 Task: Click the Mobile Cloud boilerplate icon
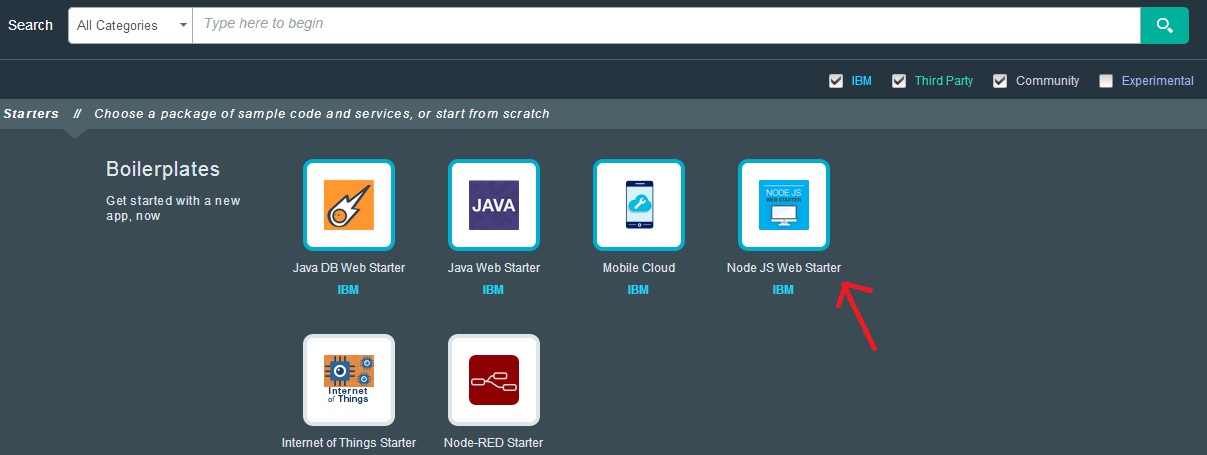[638, 205]
